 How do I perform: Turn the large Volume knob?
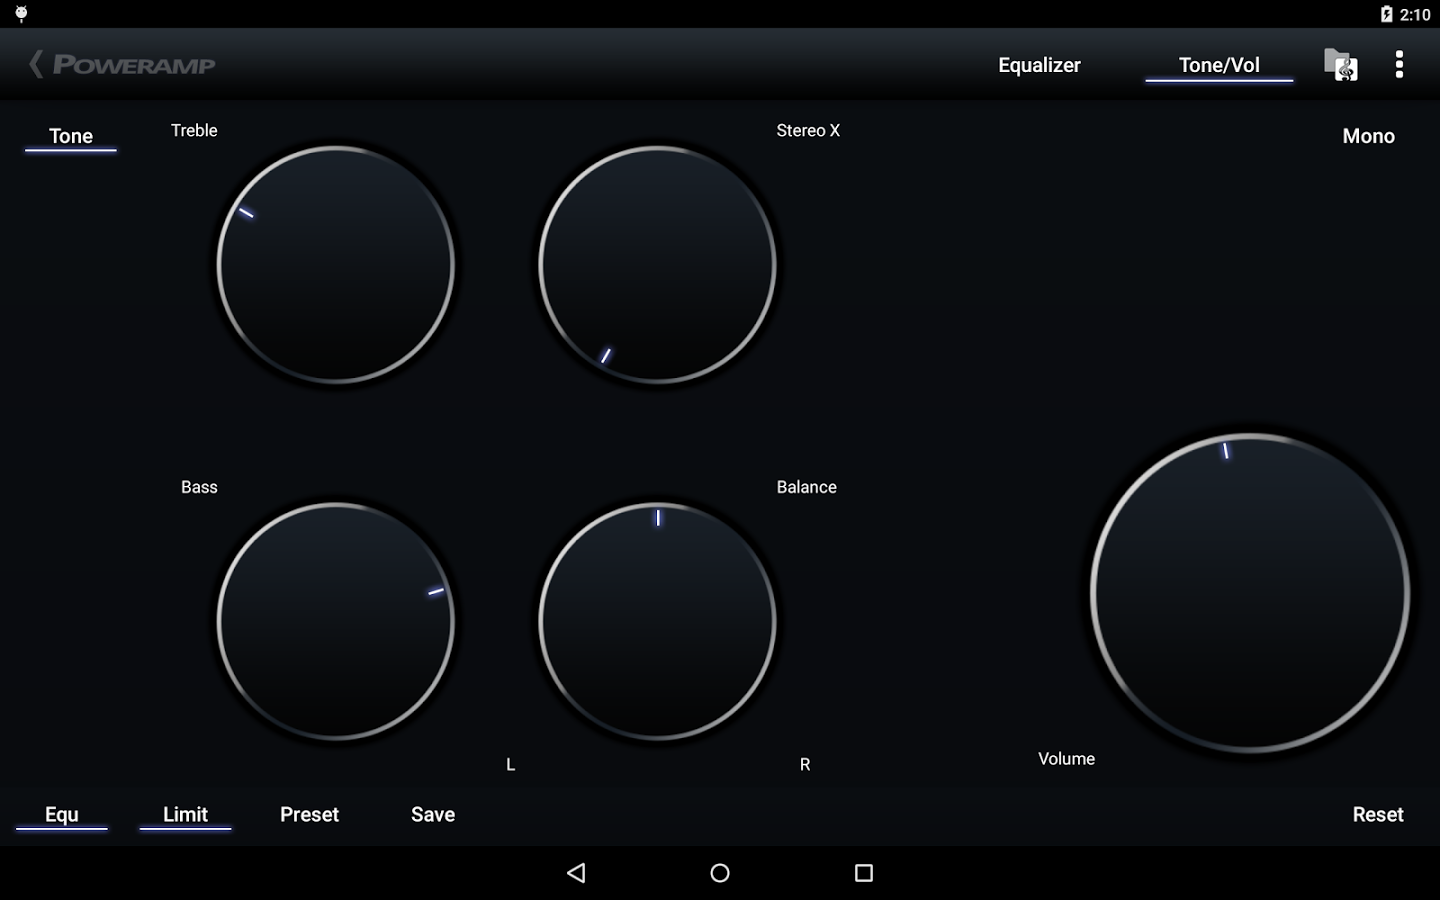click(x=1248, y=592)
